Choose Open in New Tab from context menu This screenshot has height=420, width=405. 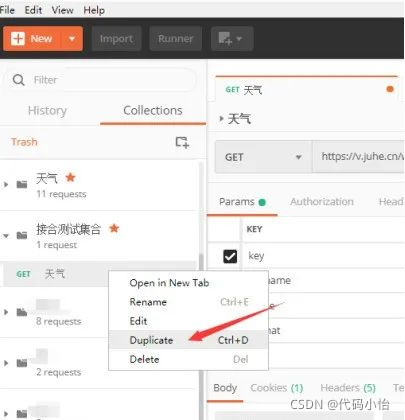coord(189,283)
